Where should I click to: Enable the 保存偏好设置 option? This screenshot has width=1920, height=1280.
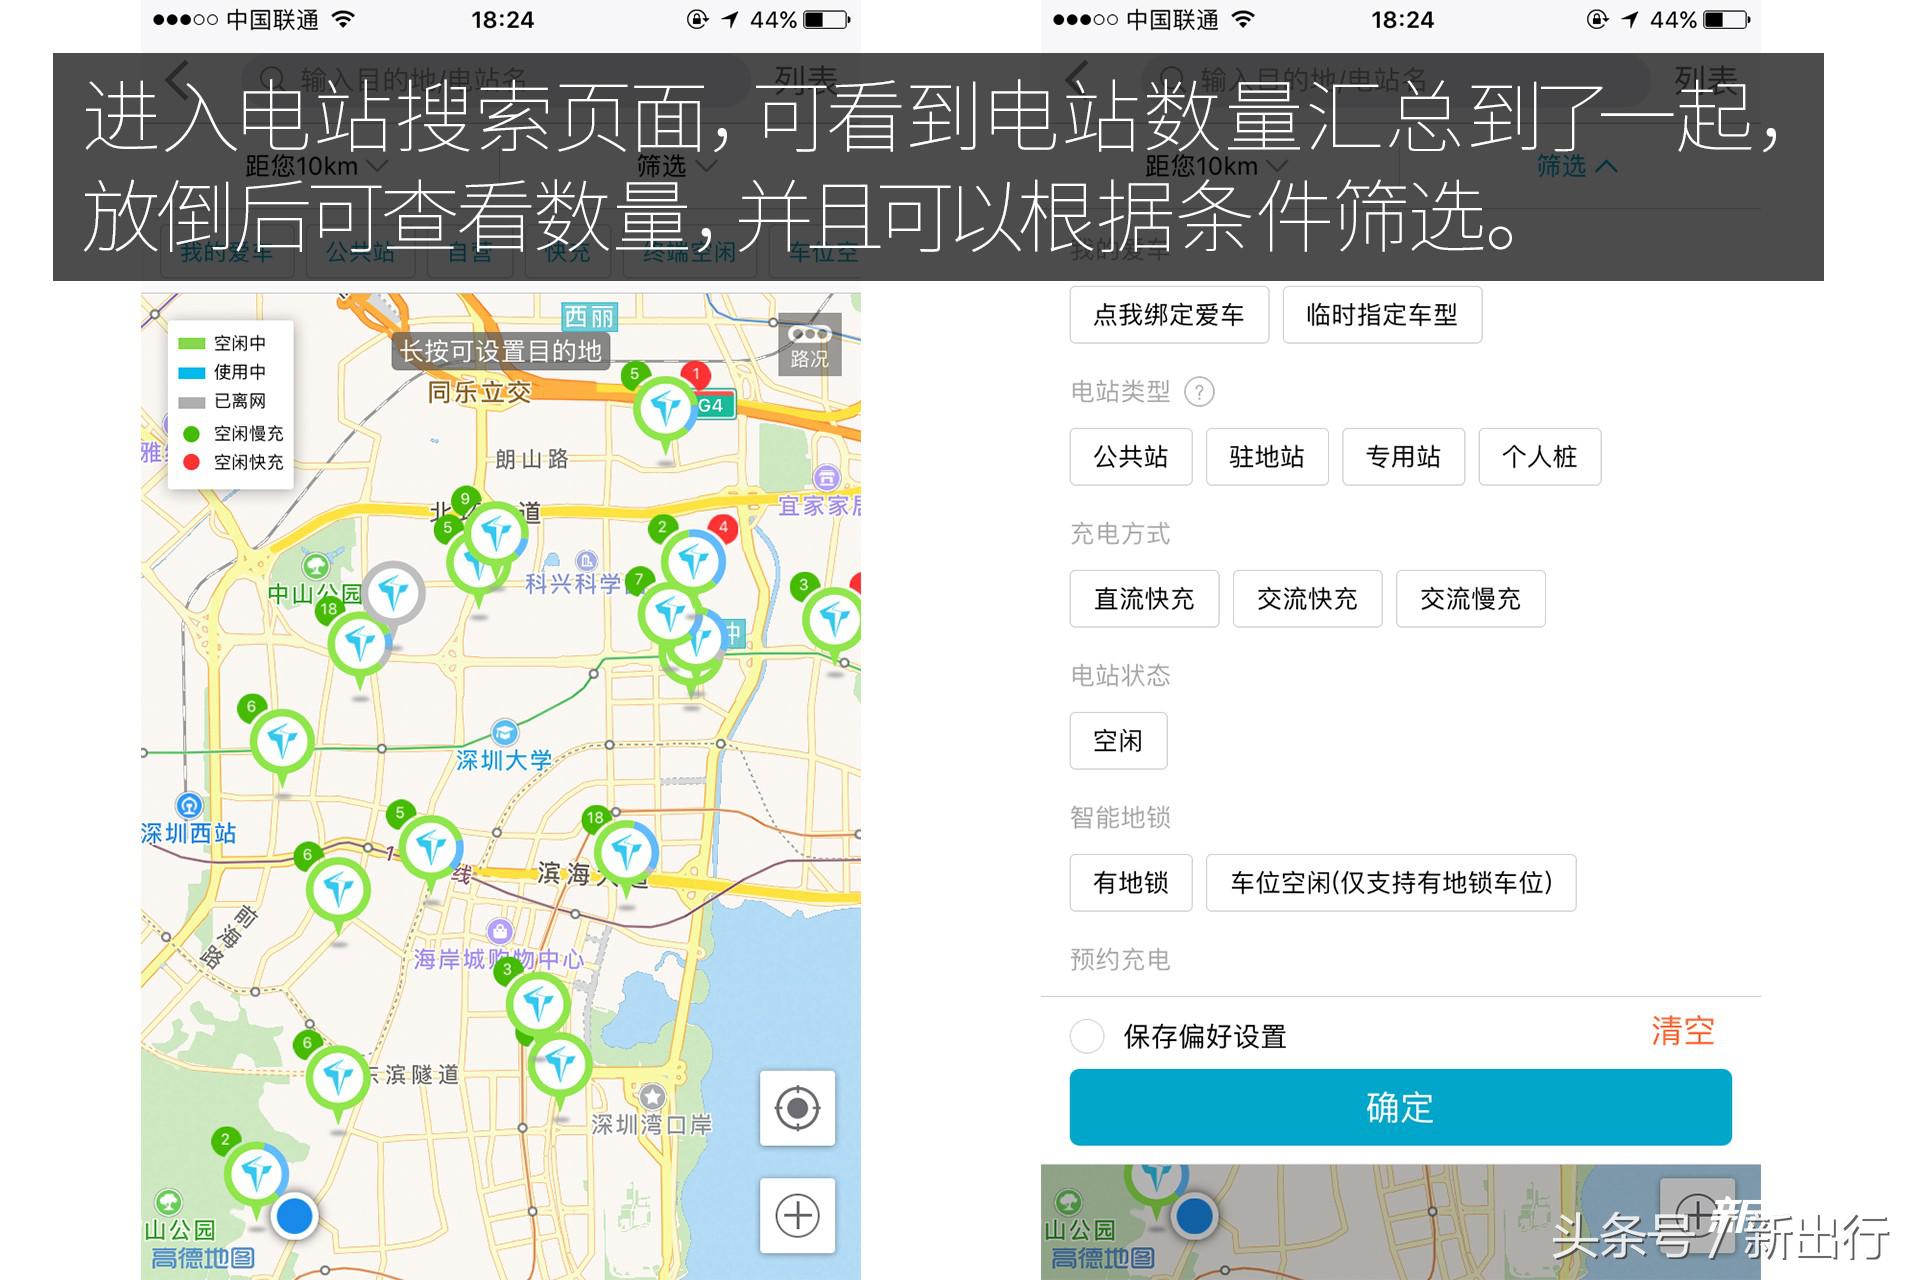tap(1087, 1037)
